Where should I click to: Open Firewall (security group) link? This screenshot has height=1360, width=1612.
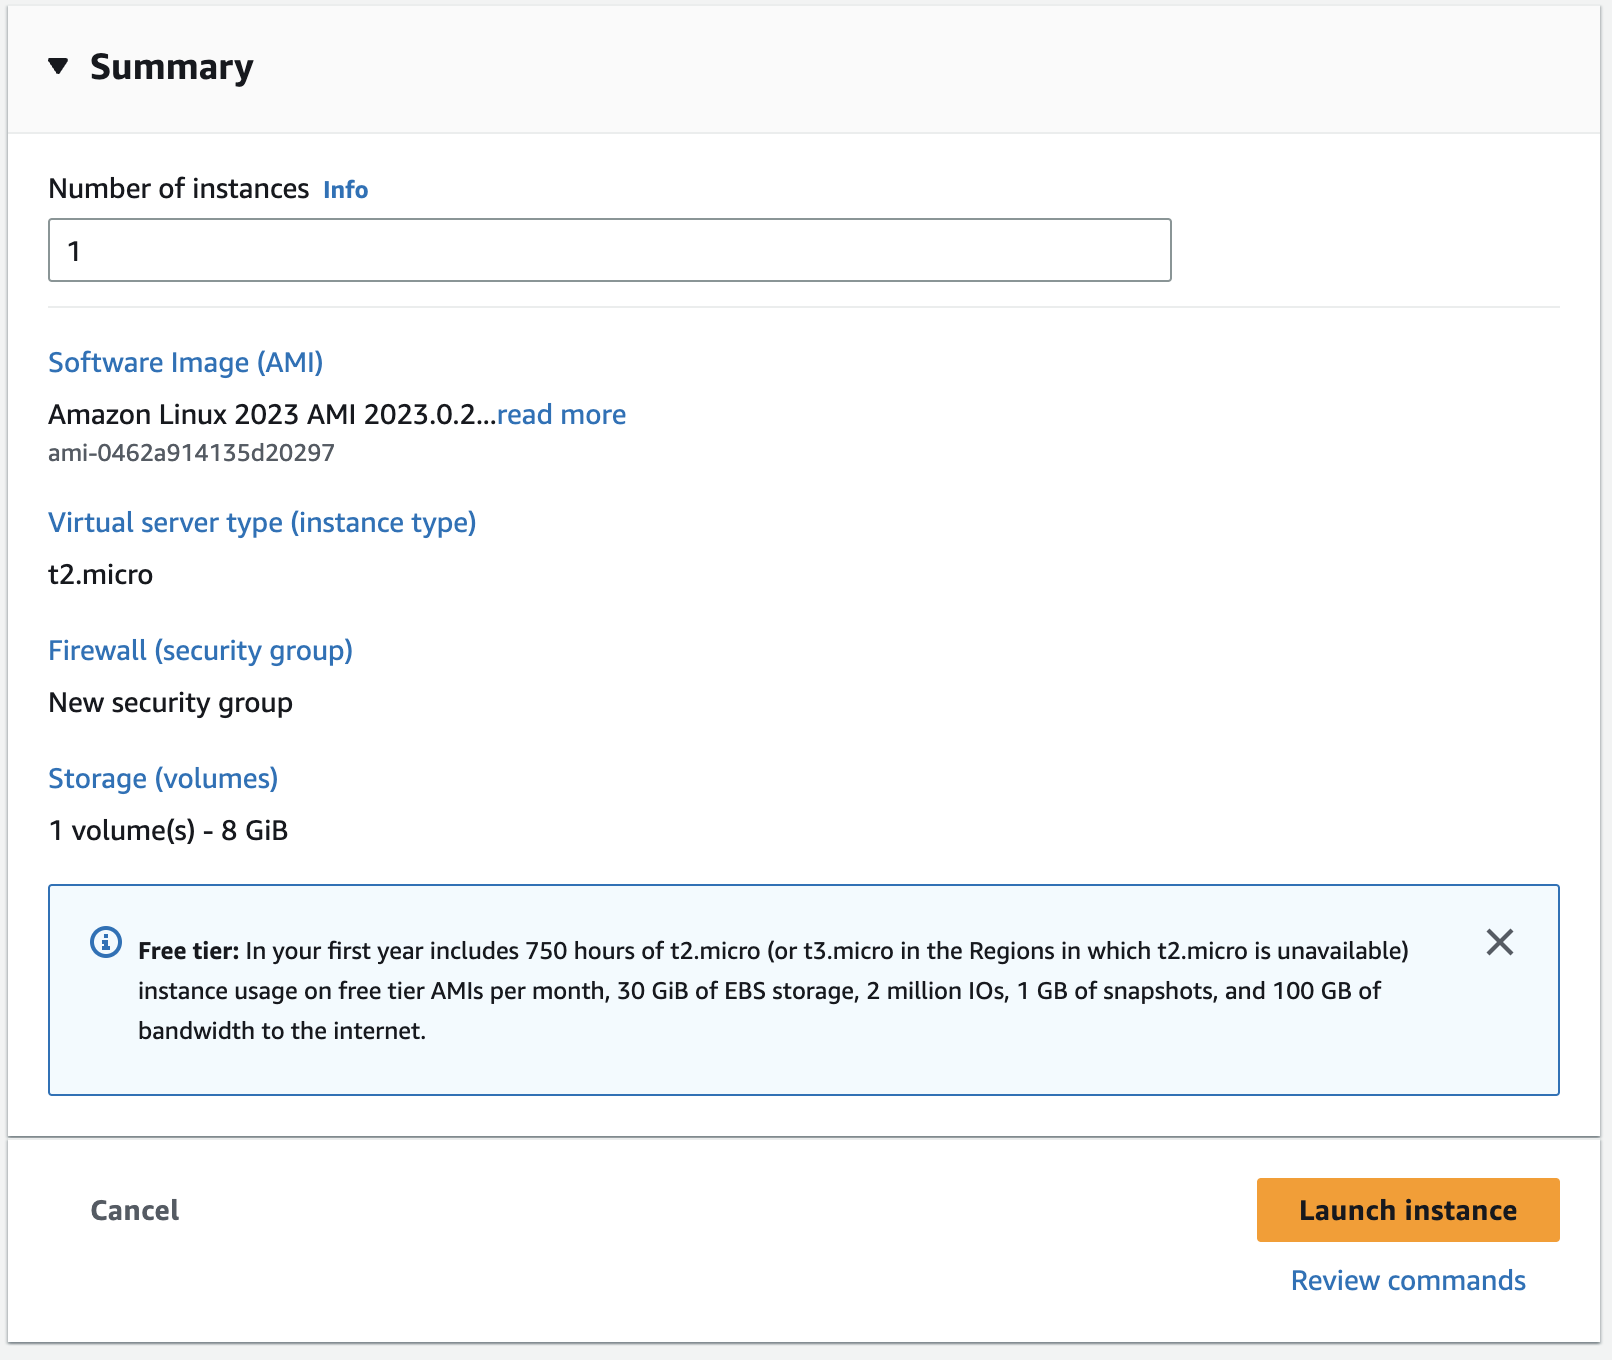[x=200, y=650]
